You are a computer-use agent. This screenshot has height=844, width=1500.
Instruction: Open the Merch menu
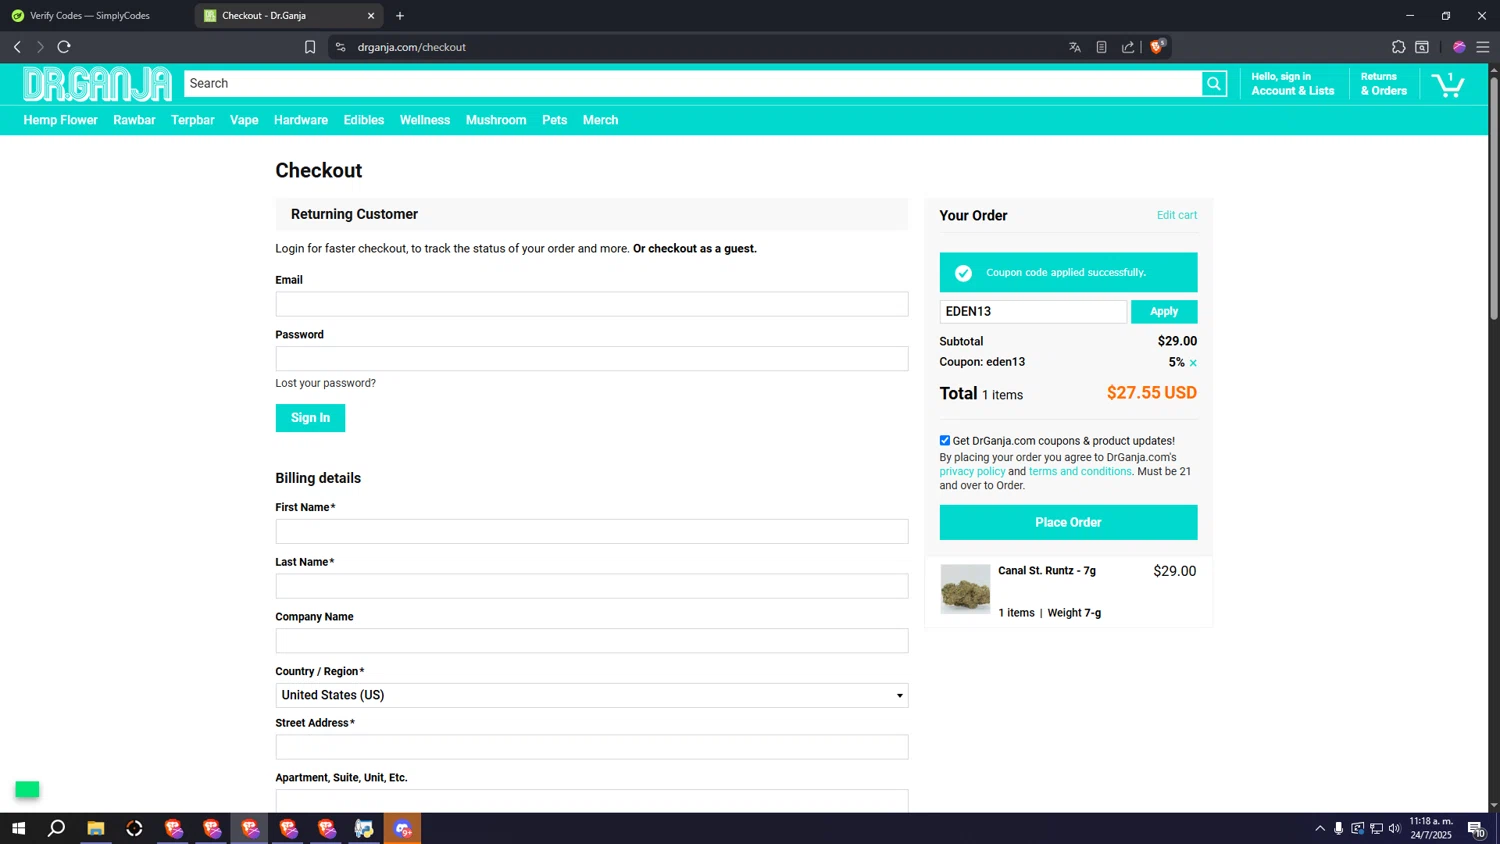click(x=601, y=120)
